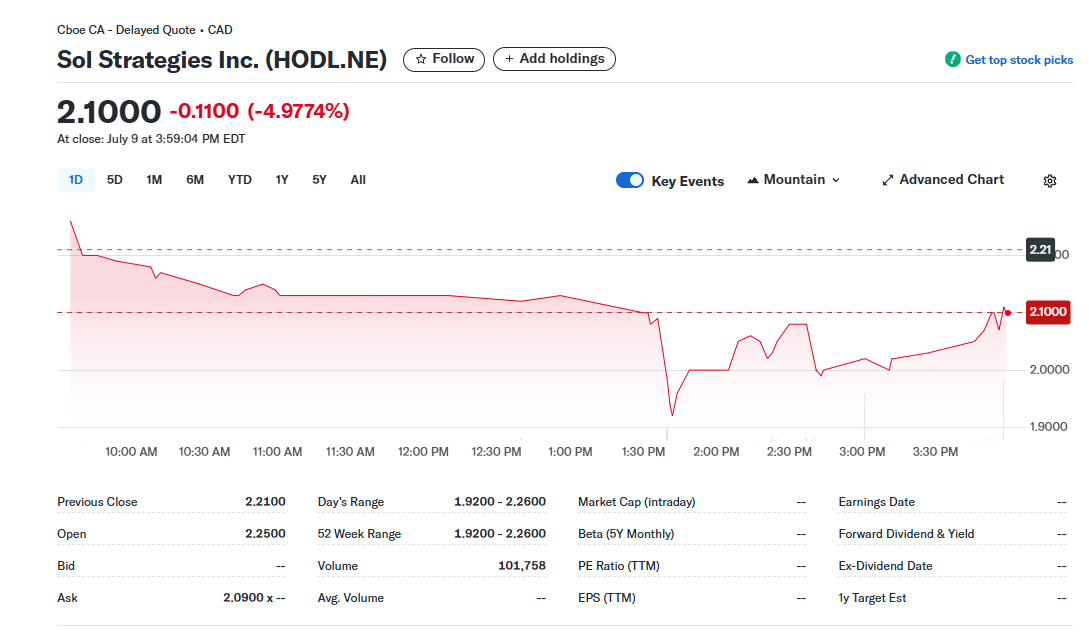Viewport: 1092px width, 637px height.
Task: Open the Mountain chart type dropdown
Action: (794, 180)
